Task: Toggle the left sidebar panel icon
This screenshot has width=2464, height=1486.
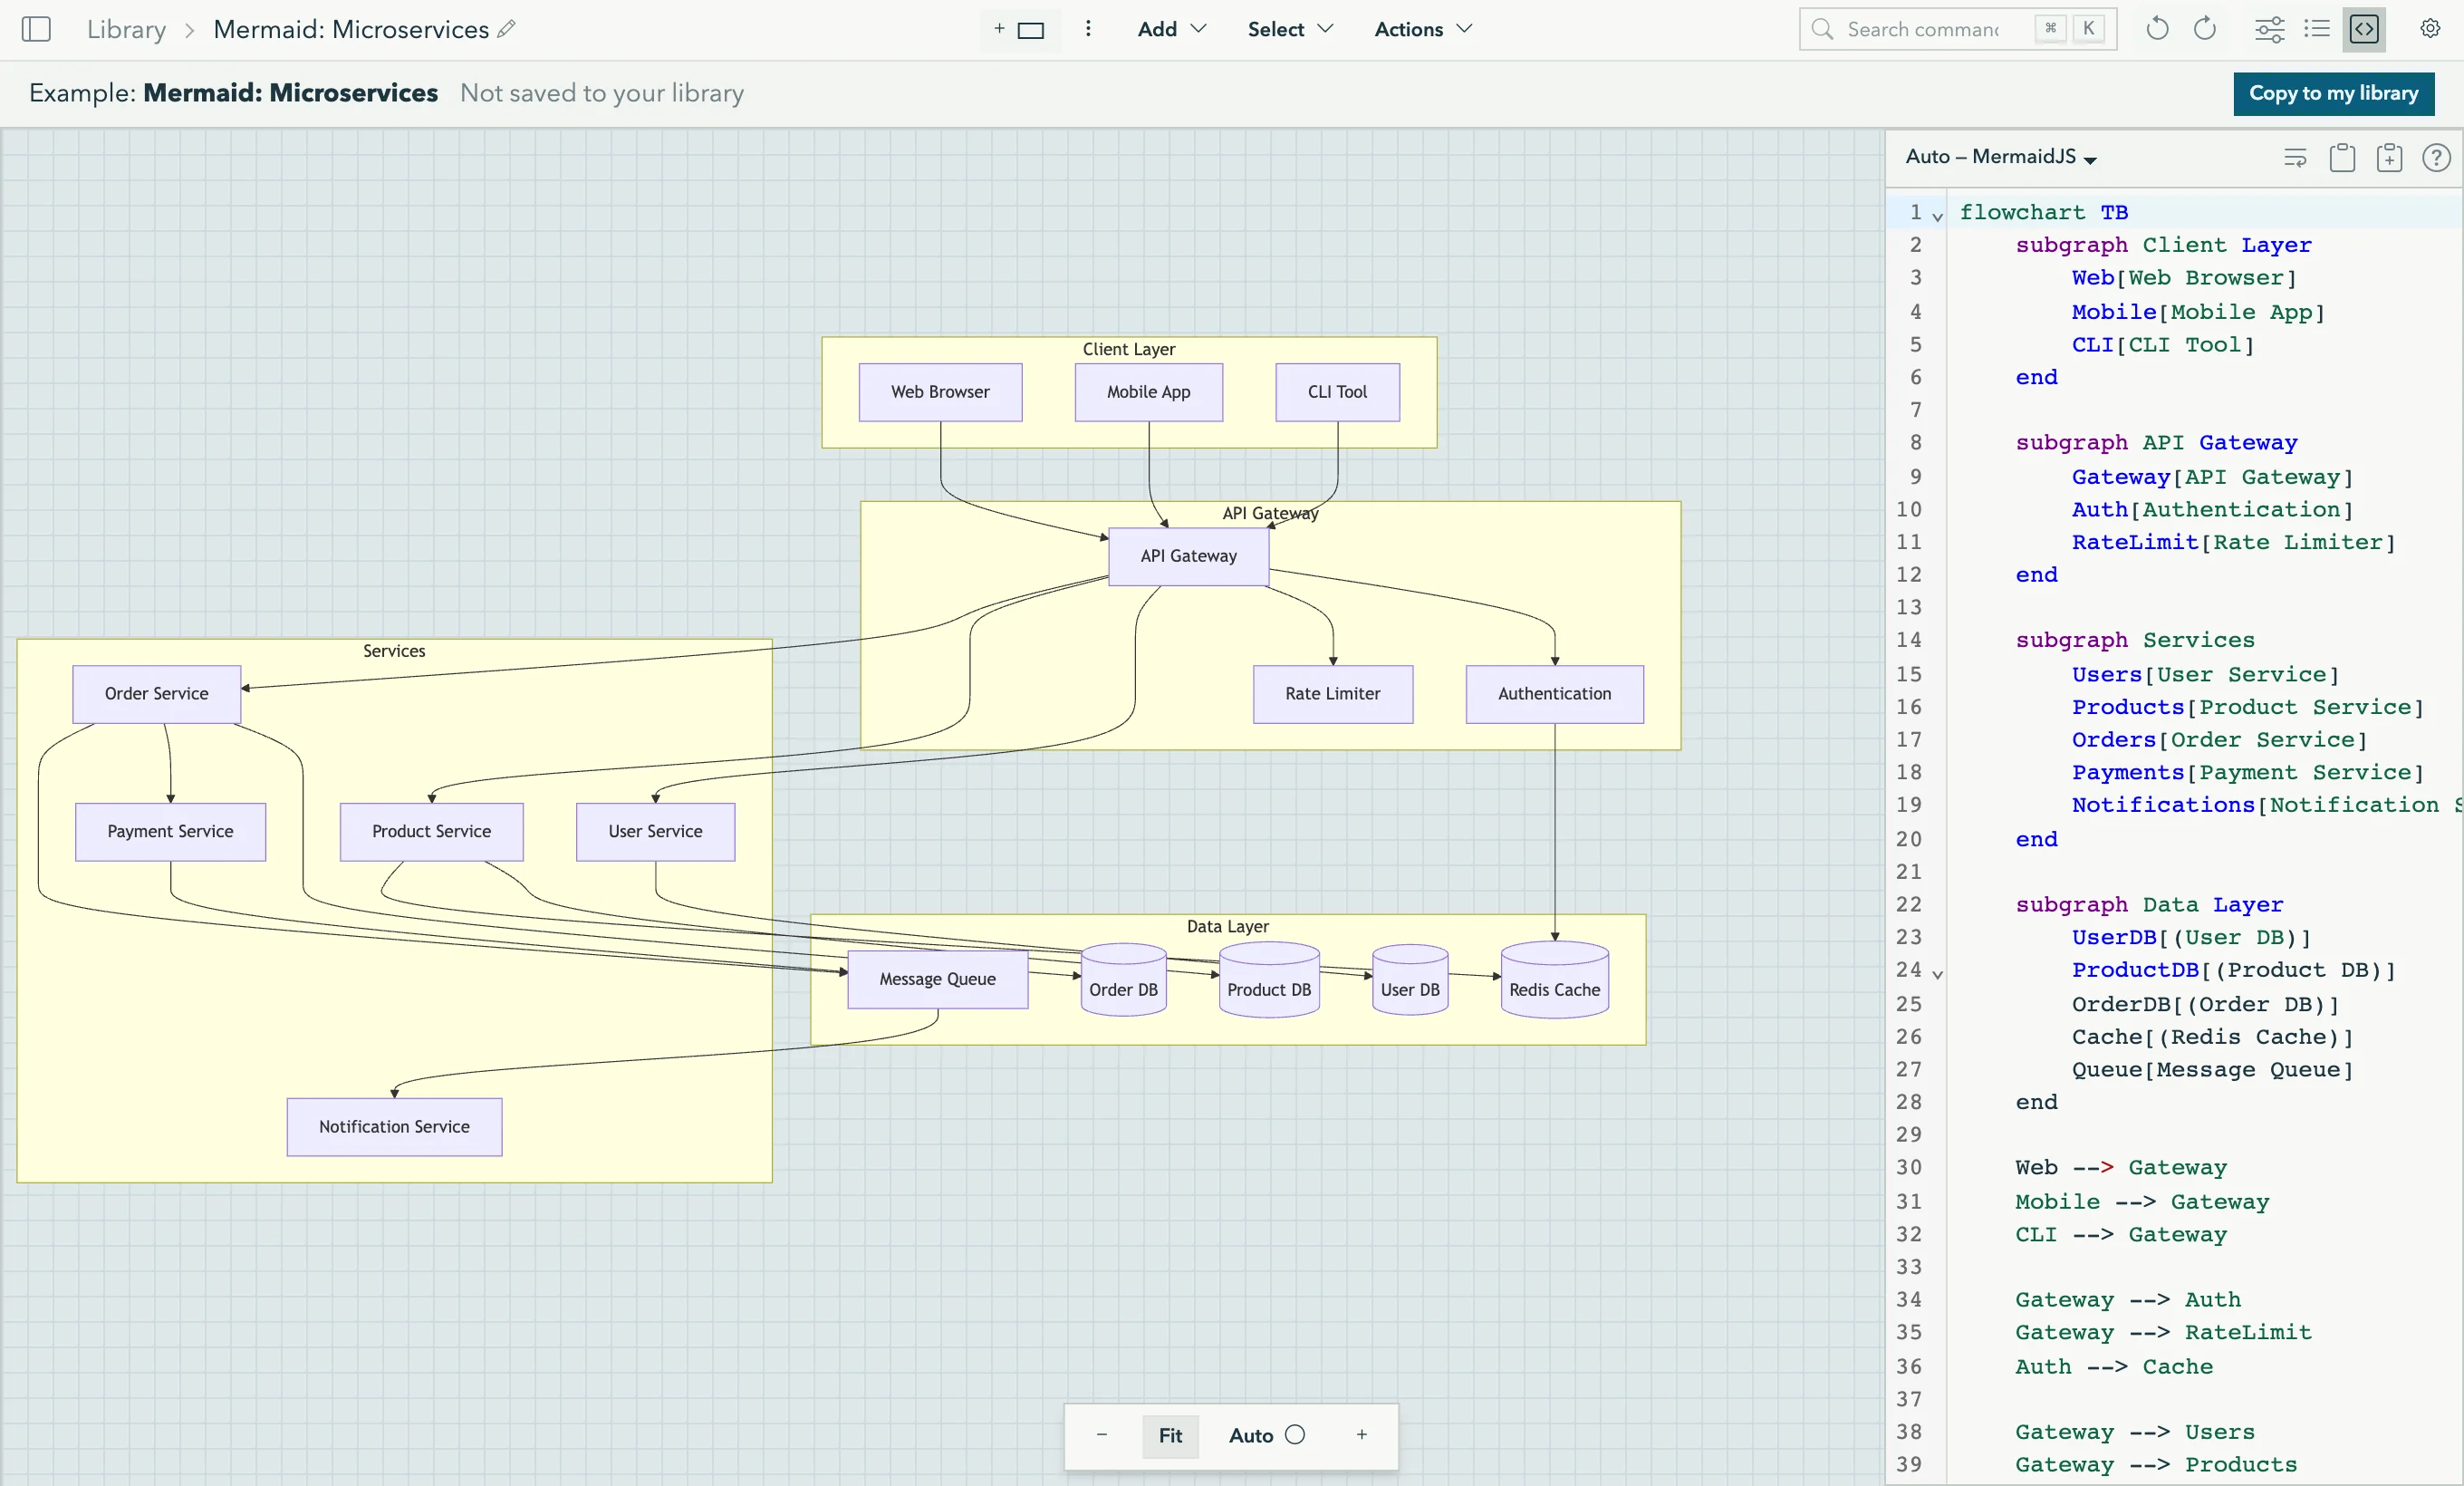Action: 36,29
